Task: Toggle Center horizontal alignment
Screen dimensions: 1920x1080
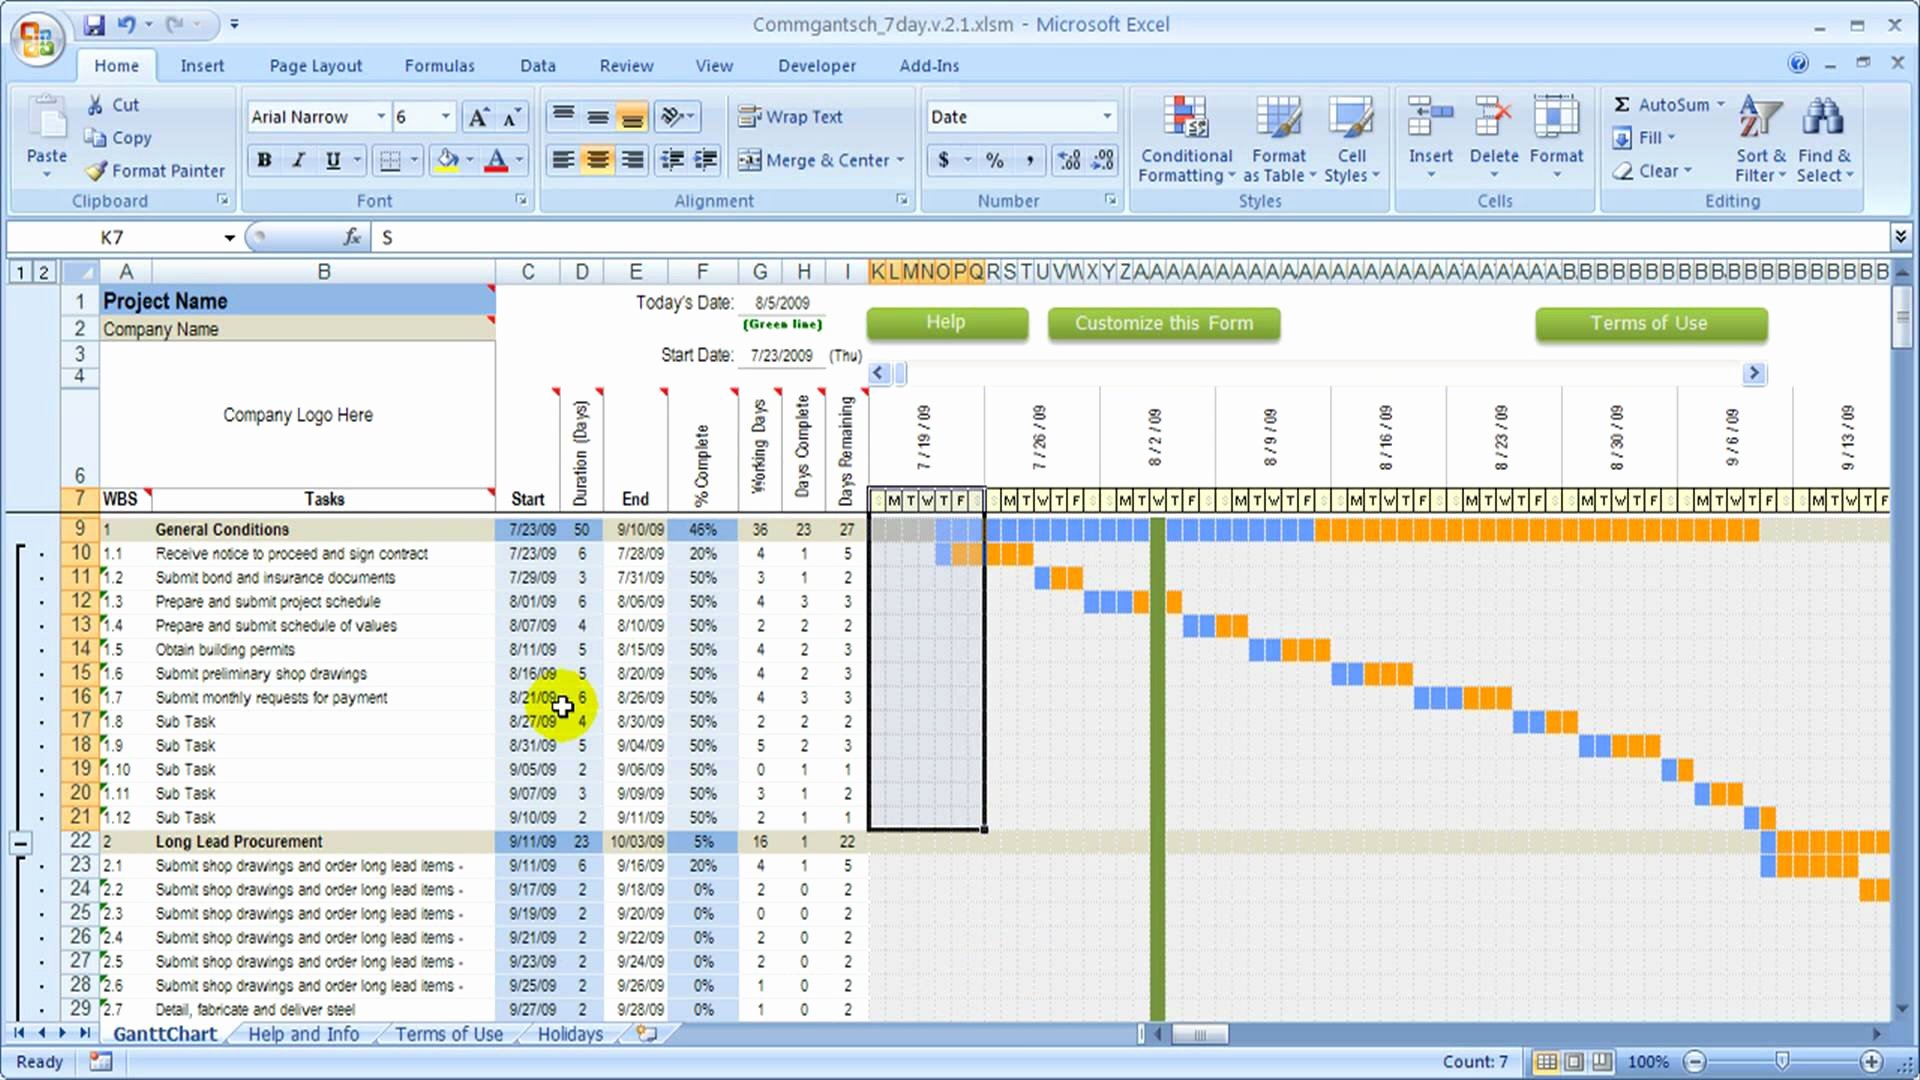Action: point(597,160)
